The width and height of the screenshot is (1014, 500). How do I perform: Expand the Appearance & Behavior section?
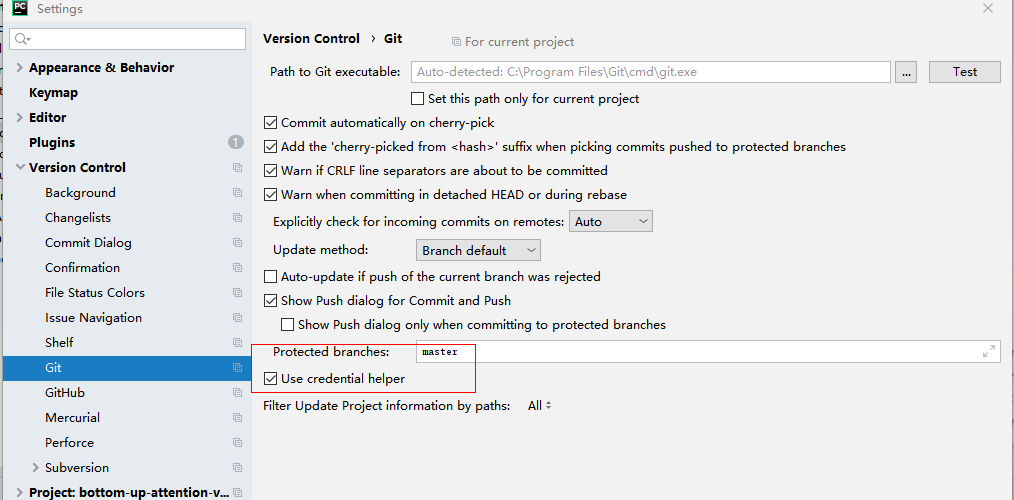pos(20,68)
